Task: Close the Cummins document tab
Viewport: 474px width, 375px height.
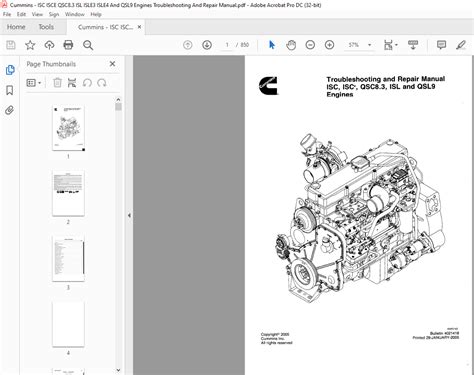Action: (139, 27)
